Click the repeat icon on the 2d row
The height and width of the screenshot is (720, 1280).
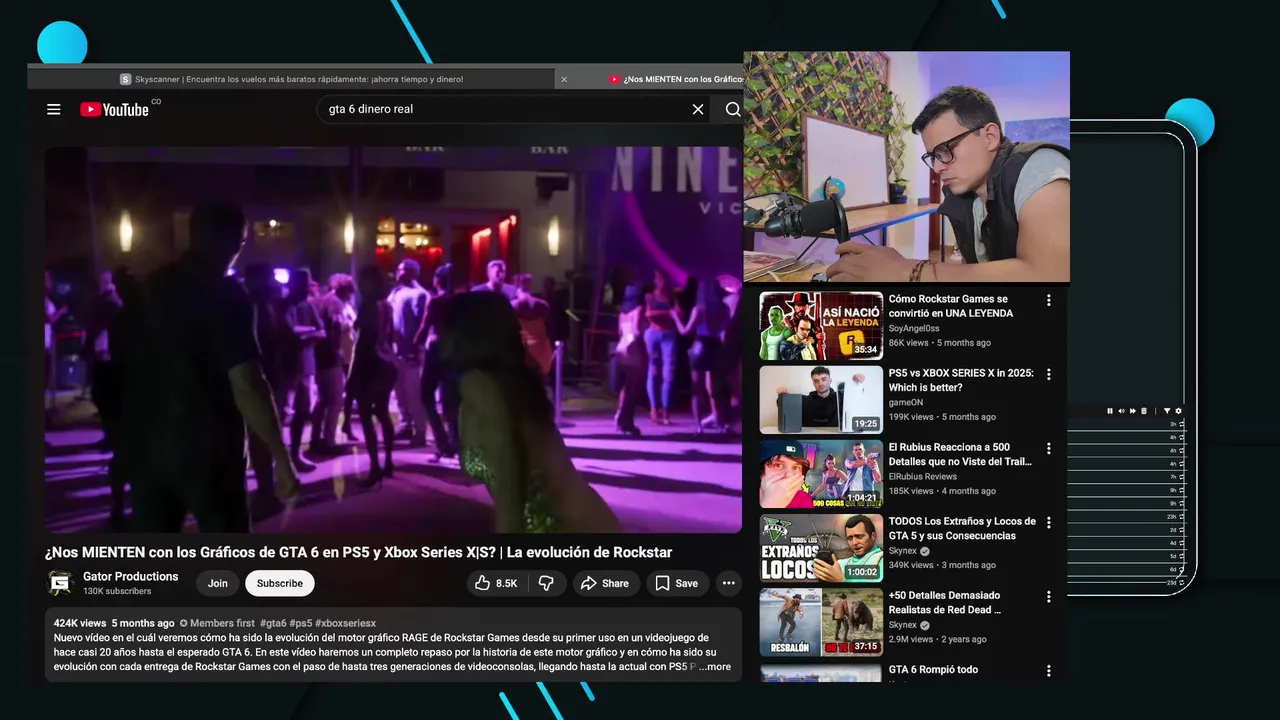1182,530
